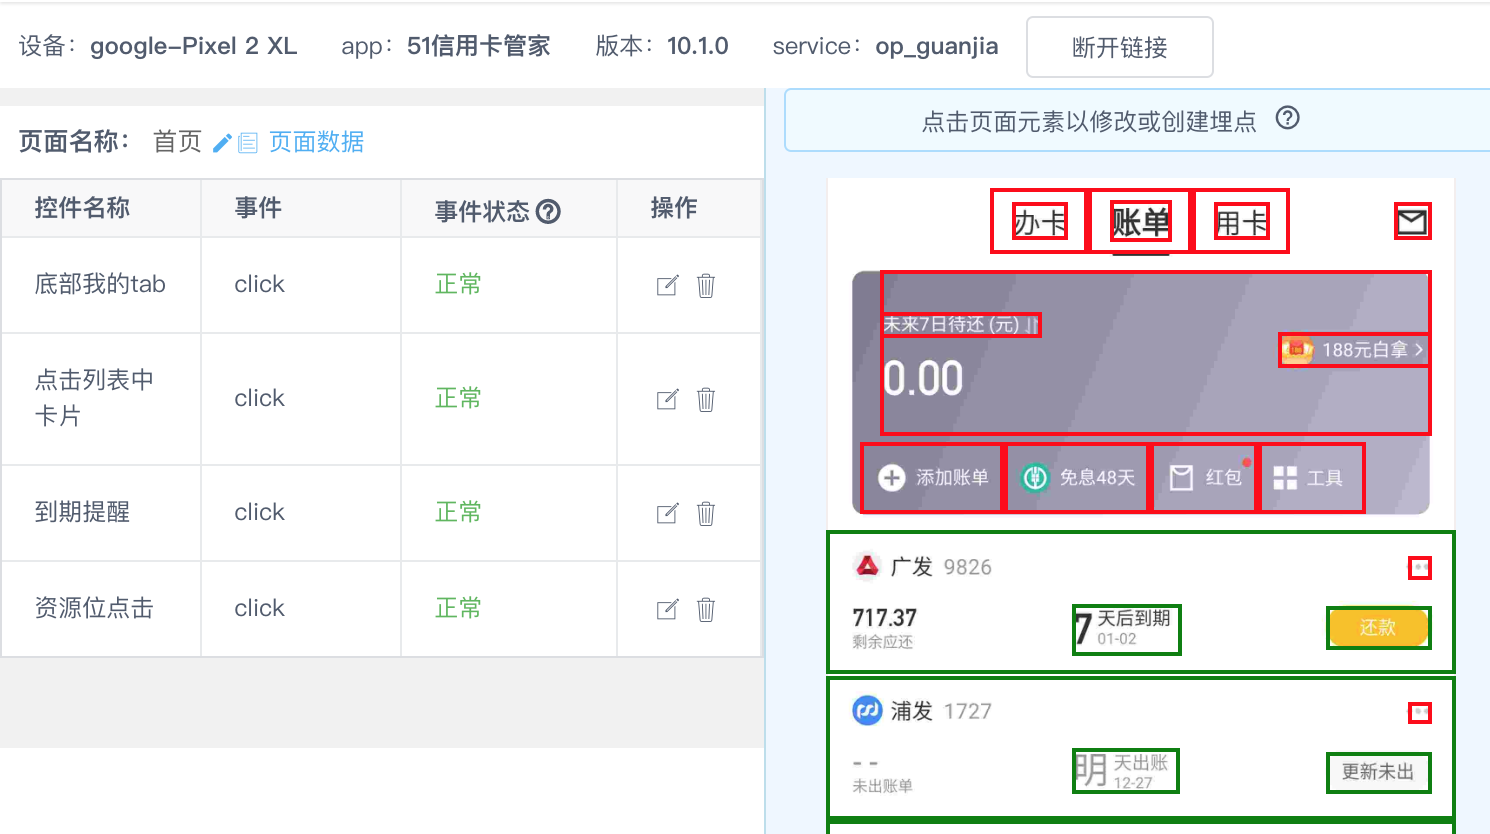Image resolution: width=1490 pixels, height=834 pixels.
Task: Click the service value op_guanjia
Action: (x=936, y=47)
